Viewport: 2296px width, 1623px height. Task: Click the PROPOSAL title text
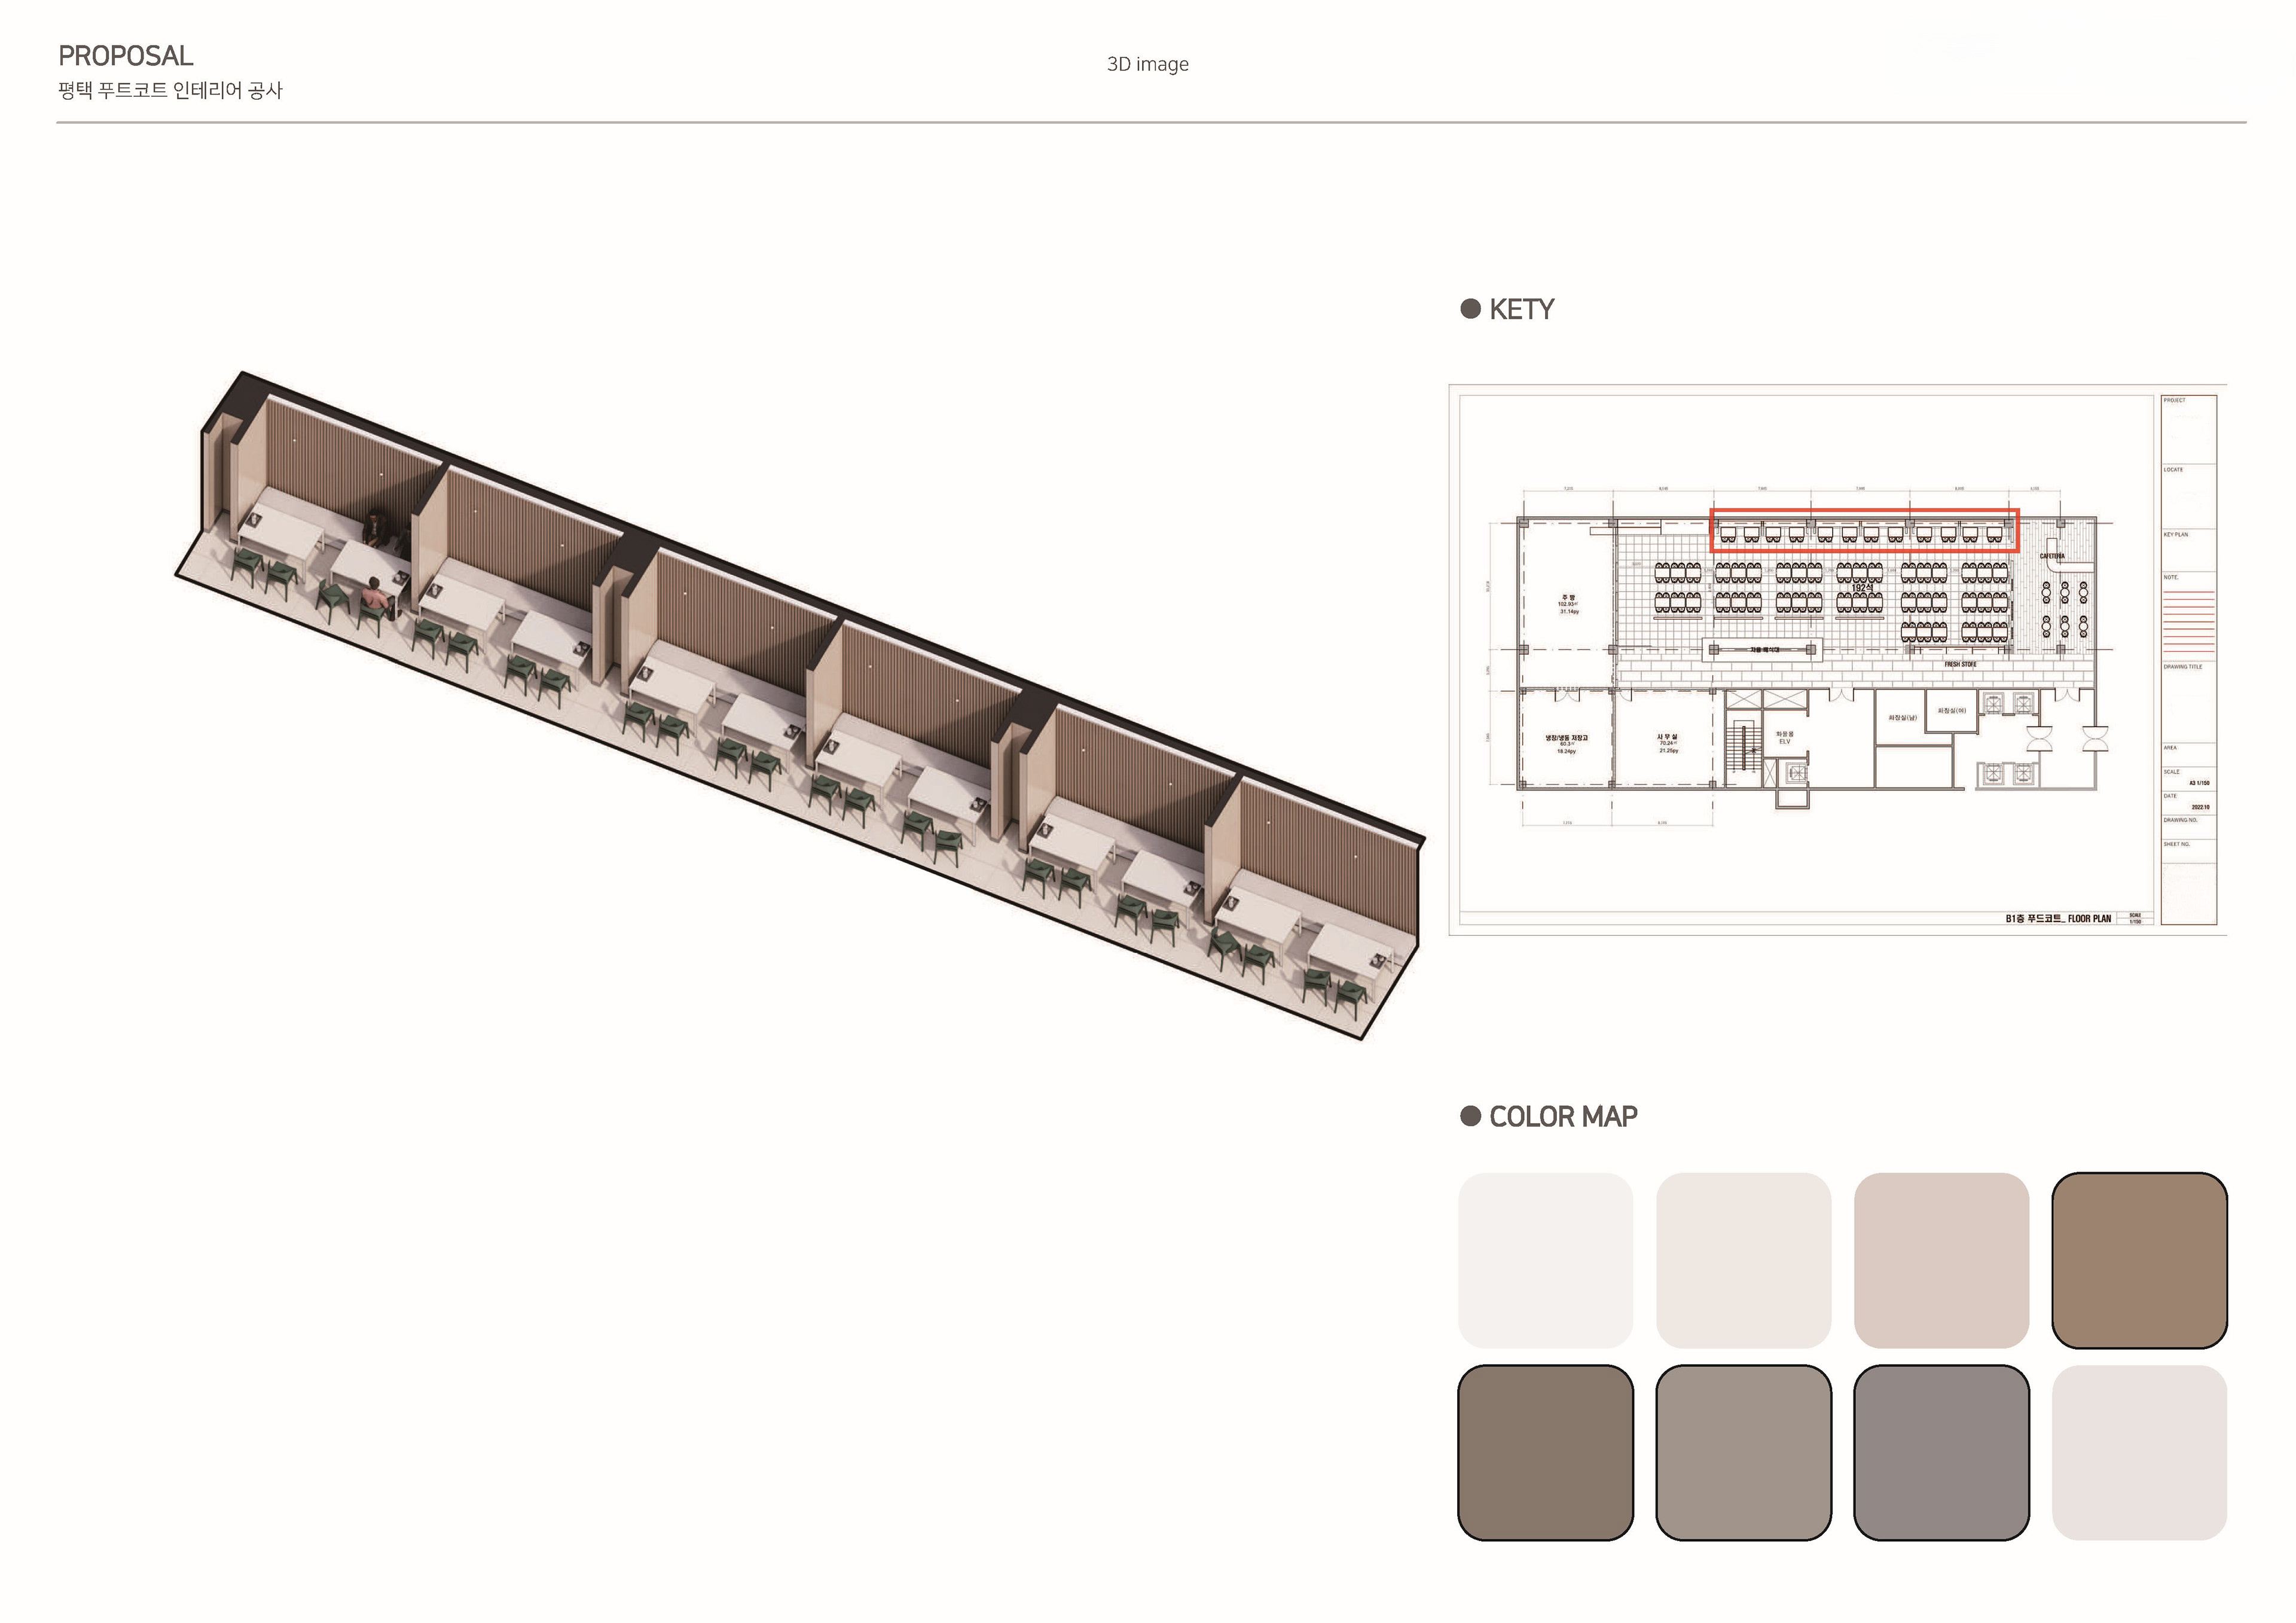(126, 56)
